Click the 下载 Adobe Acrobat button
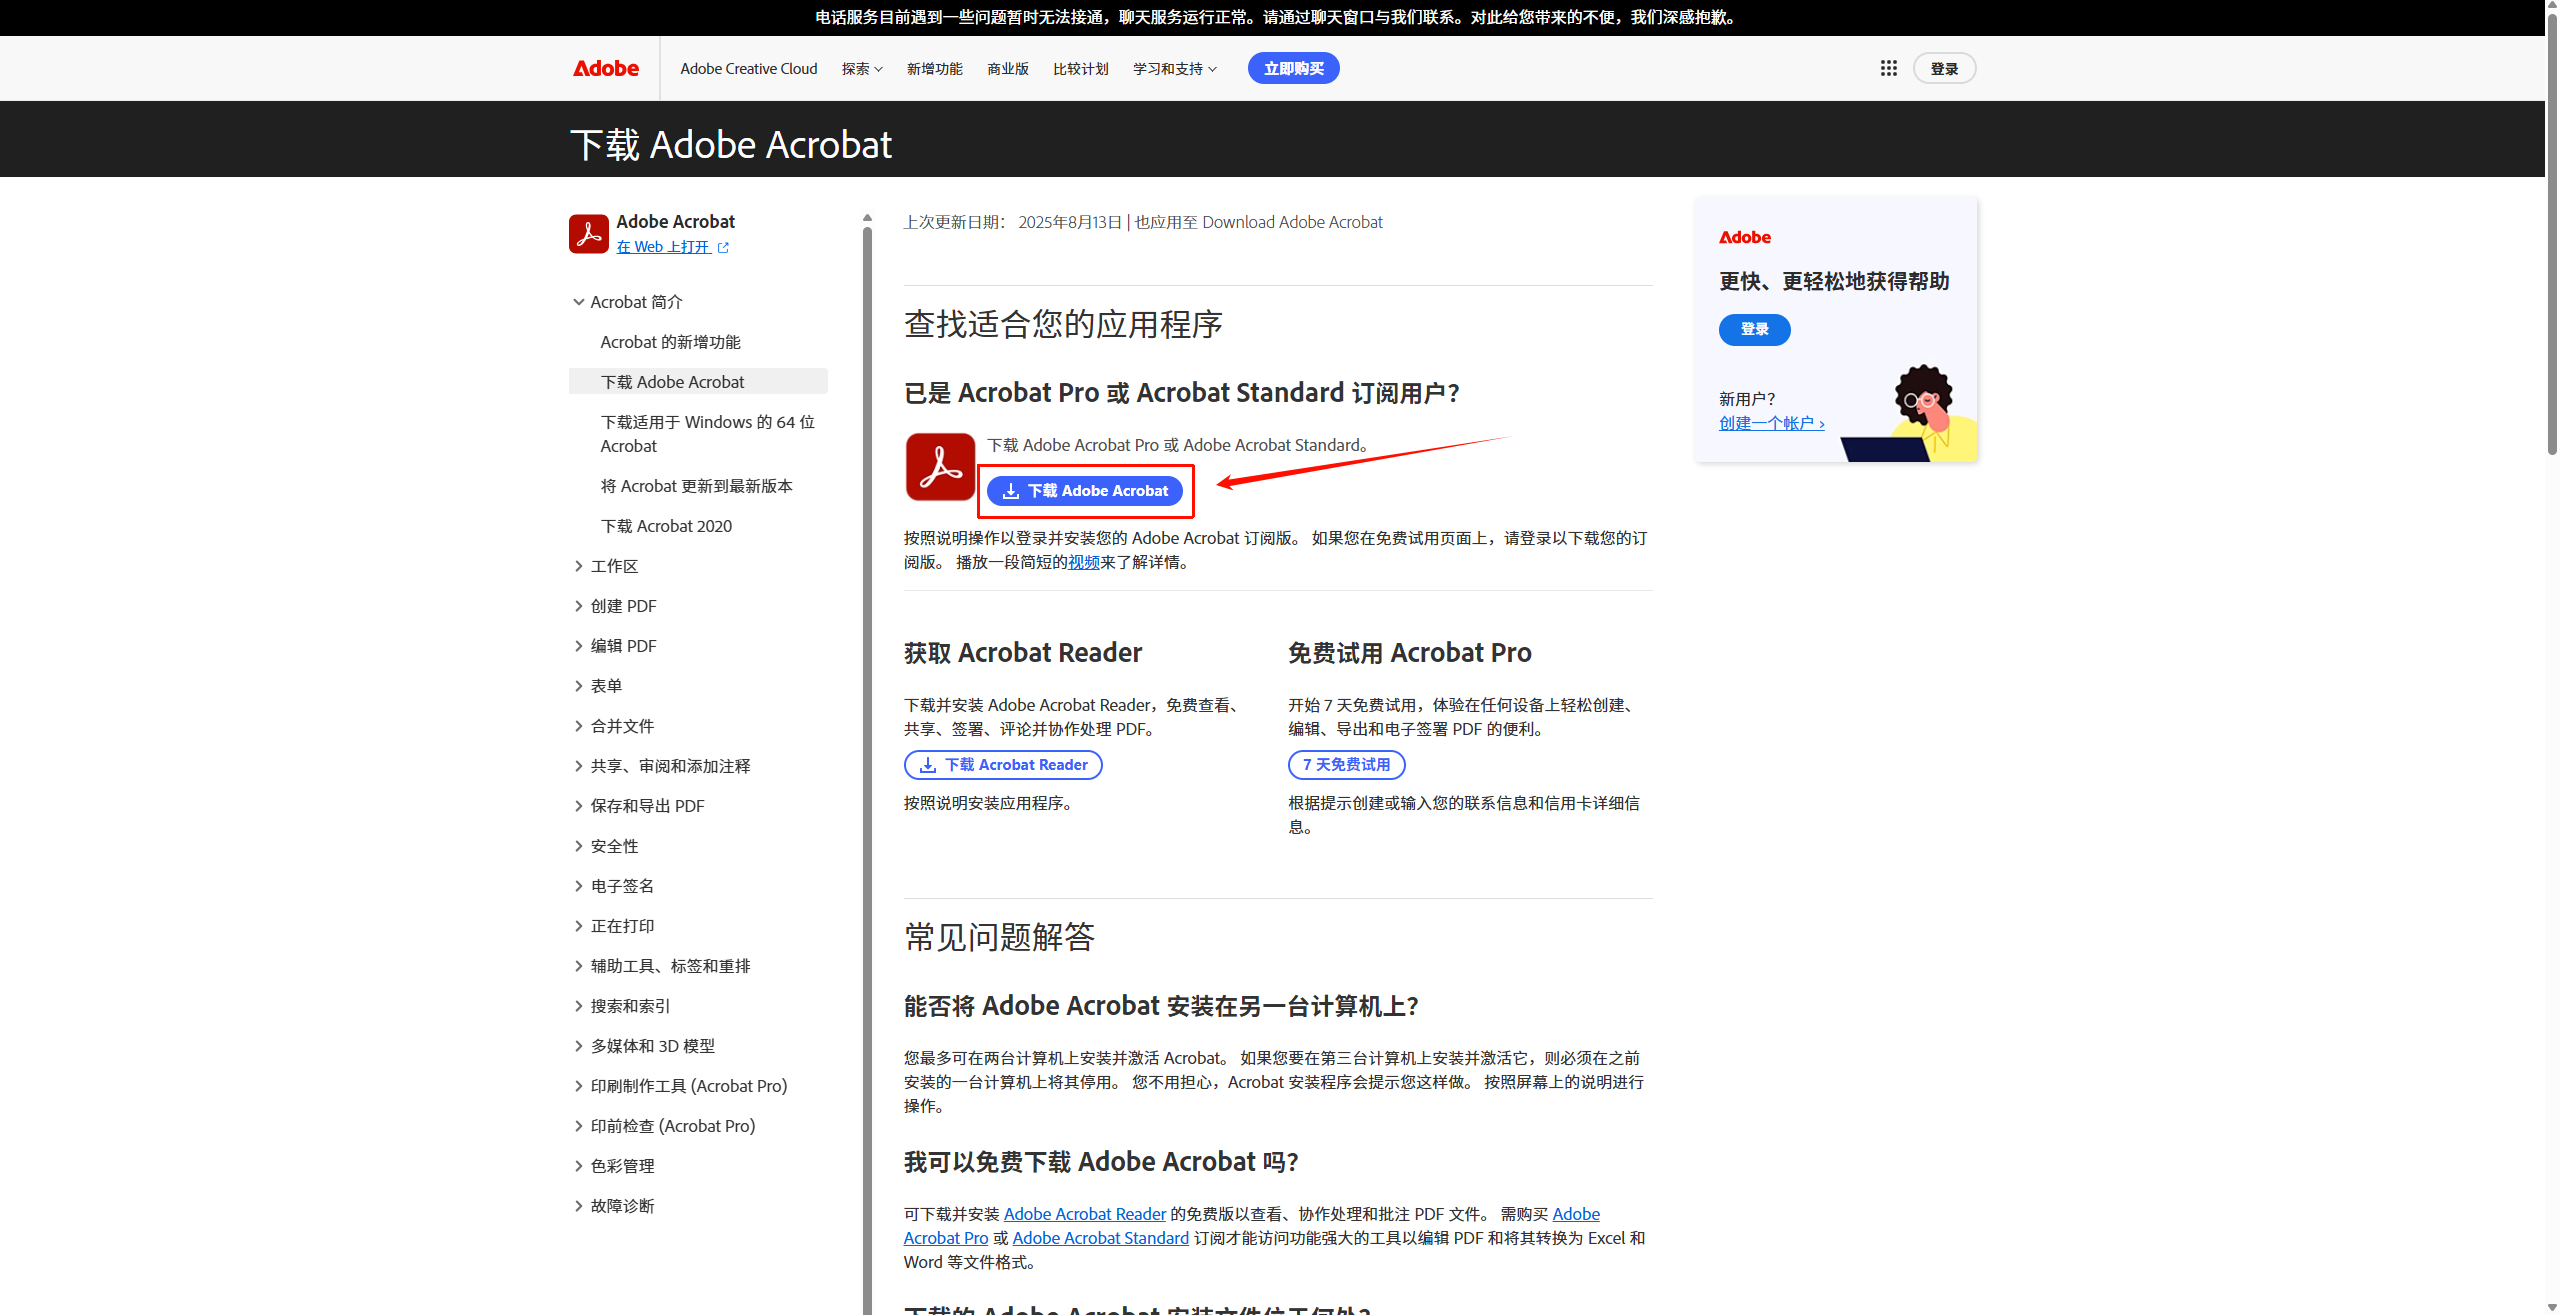 coord(1085,490)
